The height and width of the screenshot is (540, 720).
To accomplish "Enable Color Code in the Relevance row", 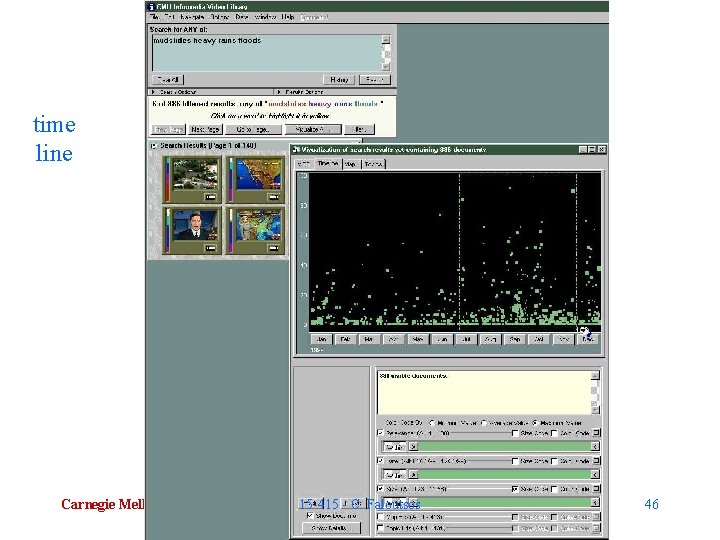I will pyautogui.click(x=555, y=433).
